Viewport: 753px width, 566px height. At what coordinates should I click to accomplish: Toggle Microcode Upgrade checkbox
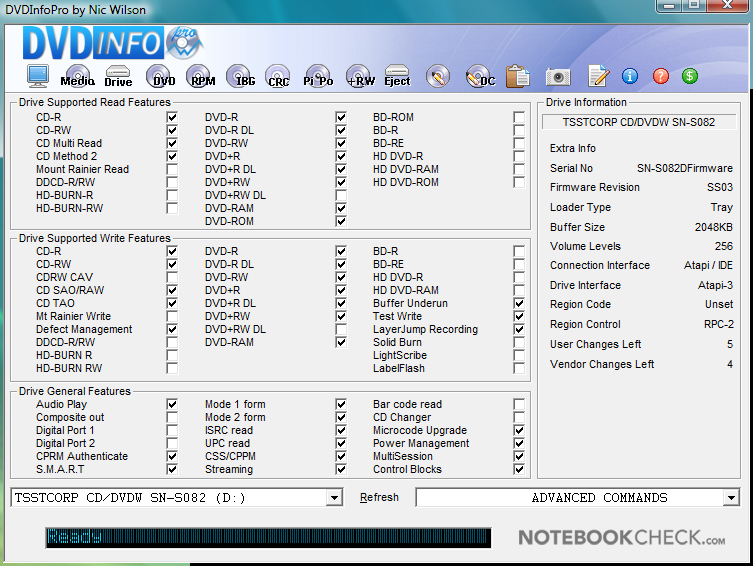[x=519, y=430]
